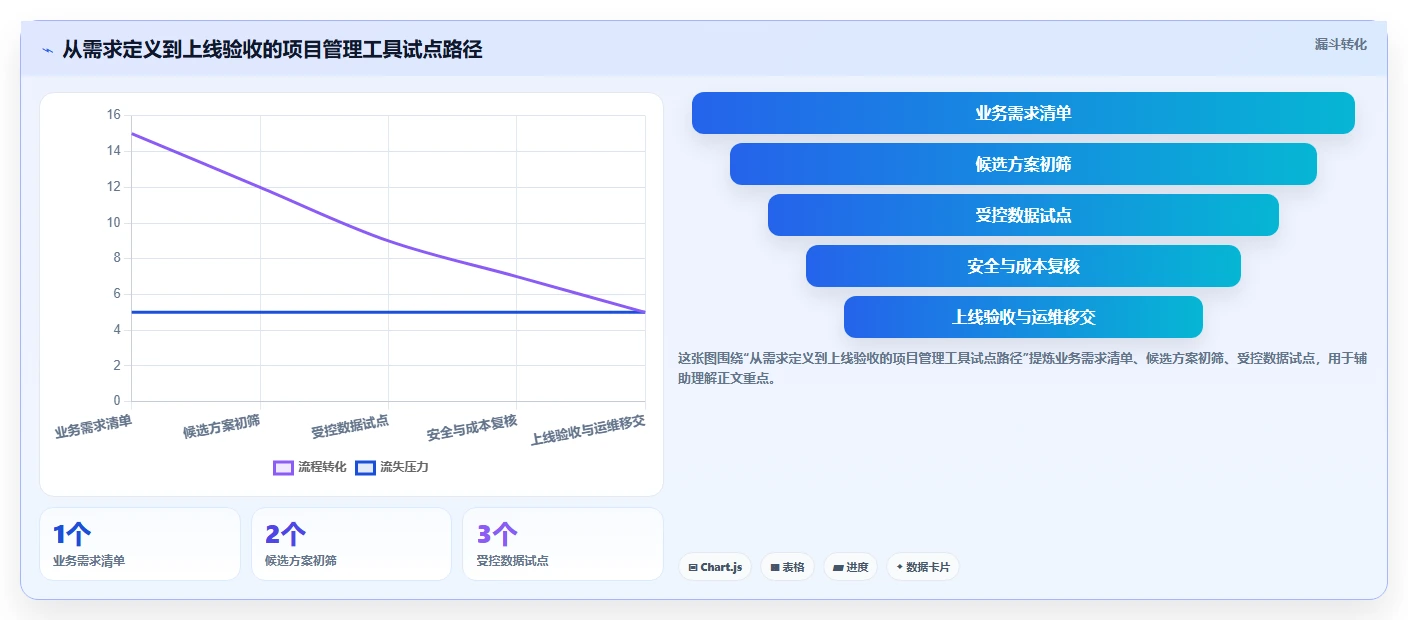Screen dimensions: 1408x620
Task: Click the description paragraph below the funnel
Action: (1022, 368)
